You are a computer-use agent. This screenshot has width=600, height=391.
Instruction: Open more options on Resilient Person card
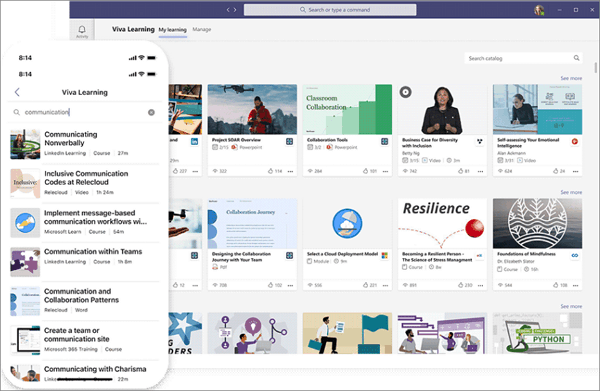coord(480,285)
